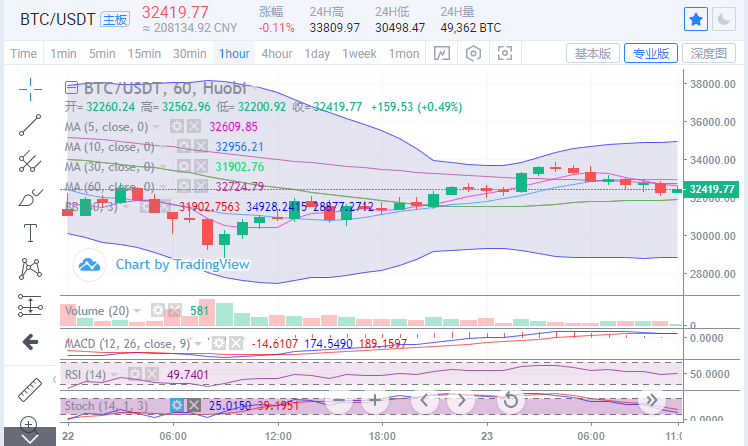Remove the Stoch indicator

pos(194,406)
